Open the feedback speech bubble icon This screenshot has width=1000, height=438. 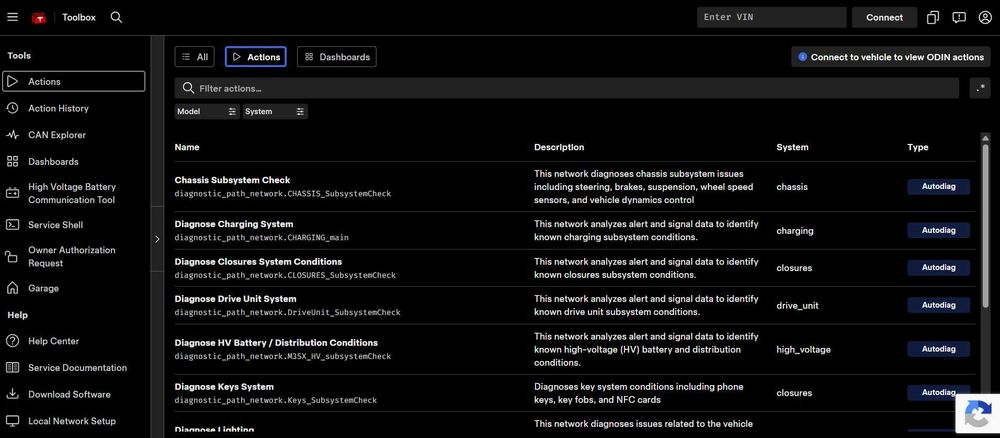point(959,17)
